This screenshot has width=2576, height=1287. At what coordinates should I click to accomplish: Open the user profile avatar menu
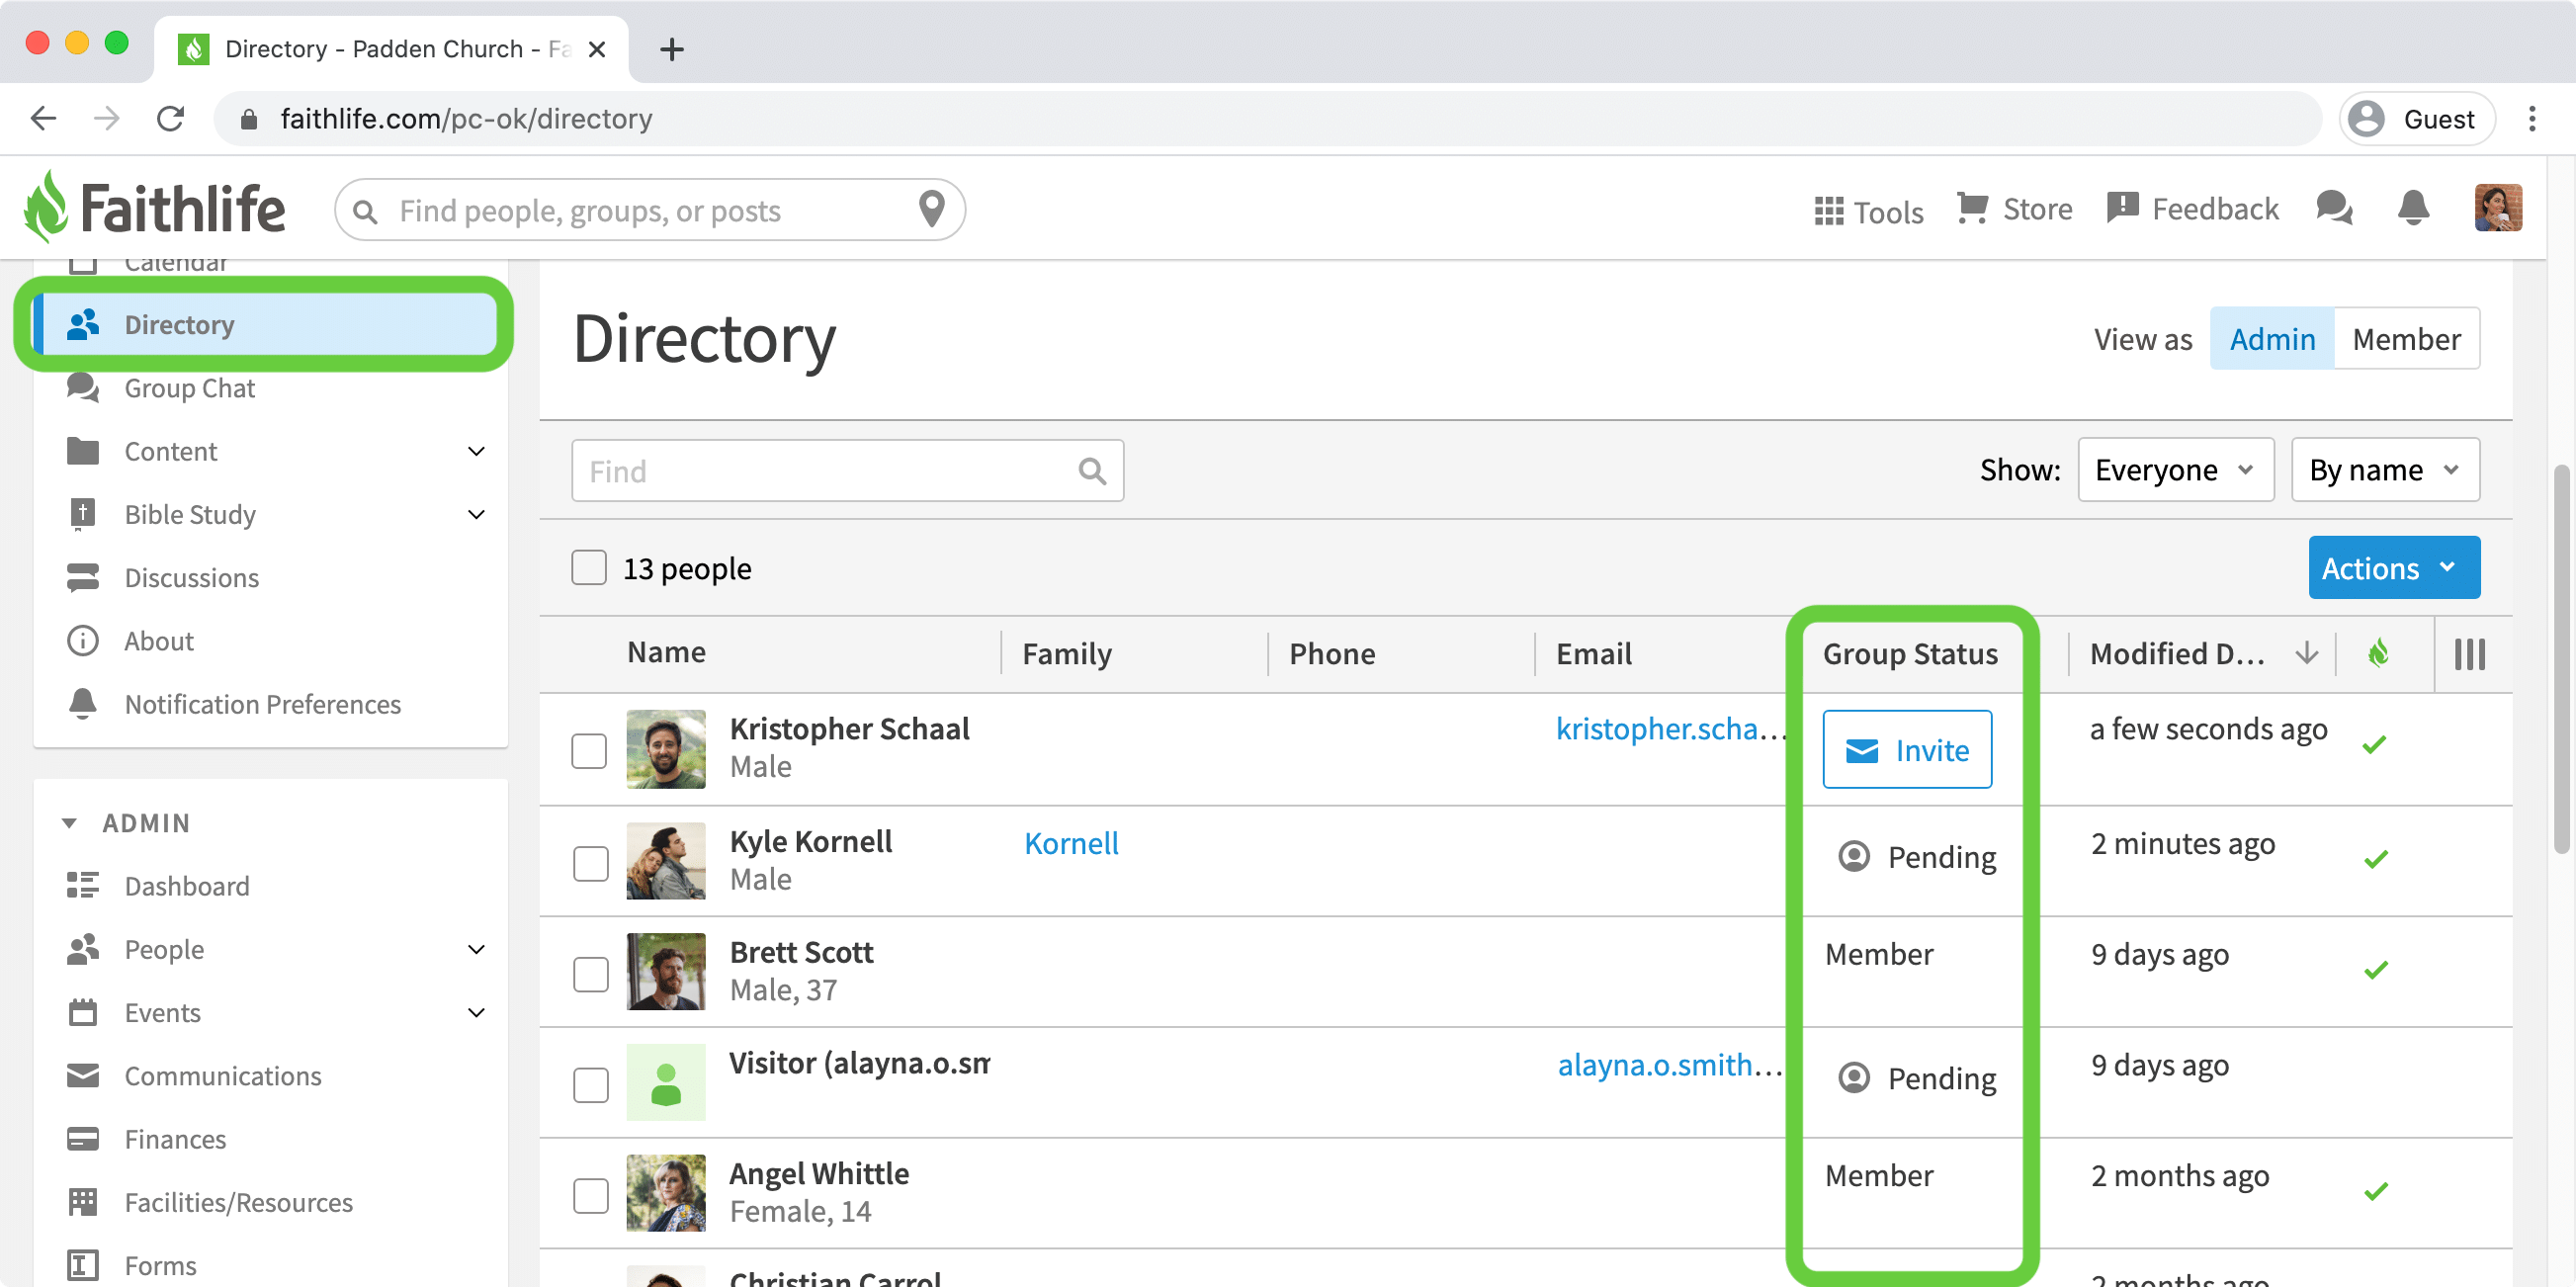(x=2498, y=208)
